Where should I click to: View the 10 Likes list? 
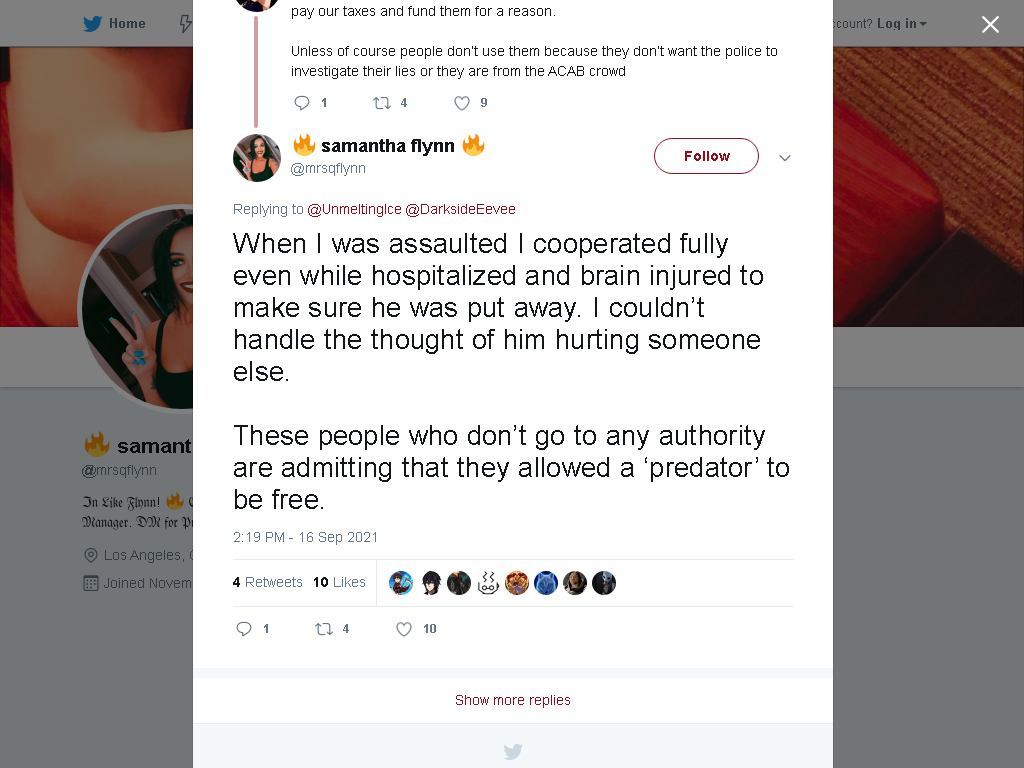coord(339,582)
